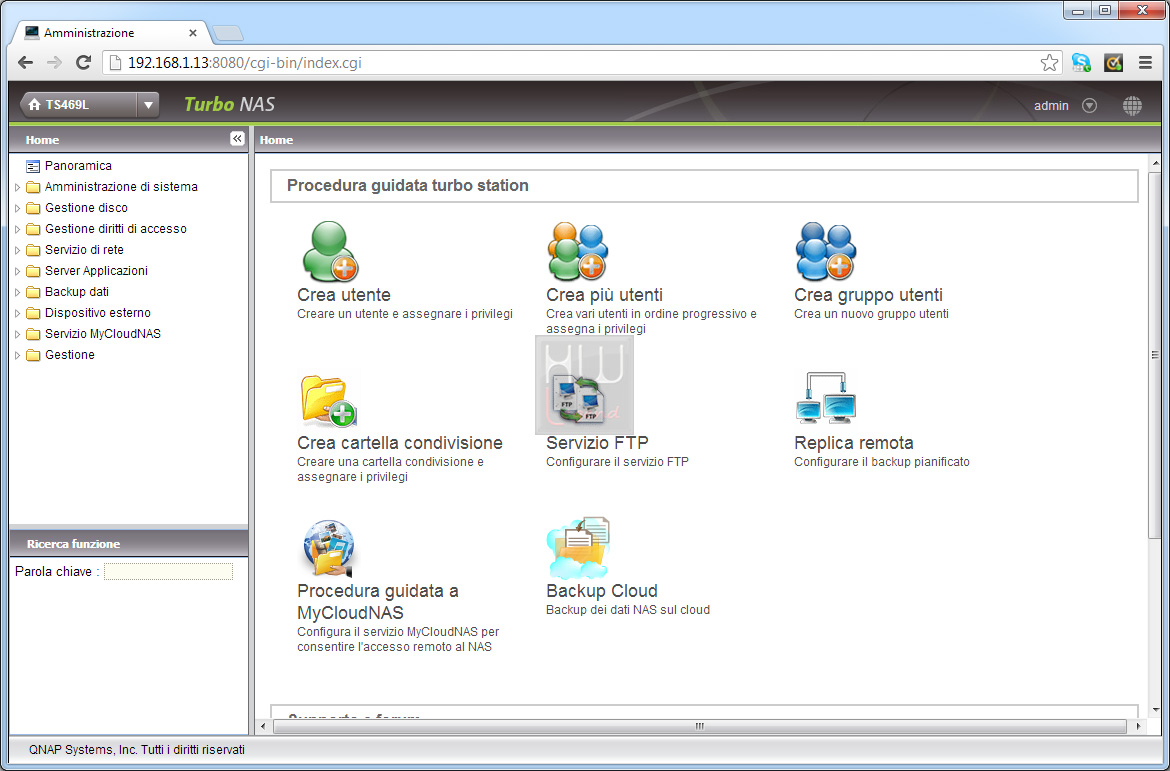Viewport: 1170px width, 771px height.
Task: Open the Crea gruppo utenti link
Action: tap(869, 295)
